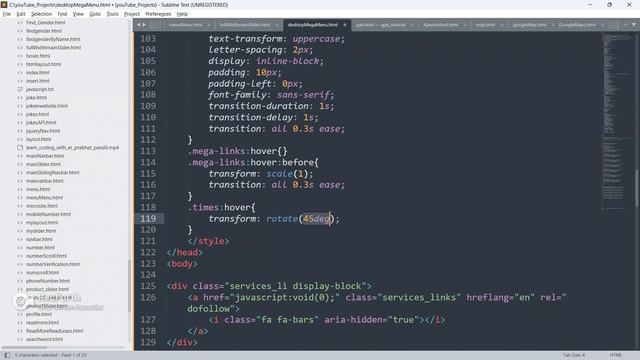Open Find_Gender.html in the sidebar
Viewport: 640px width, 360px height.
coord(45,22)
